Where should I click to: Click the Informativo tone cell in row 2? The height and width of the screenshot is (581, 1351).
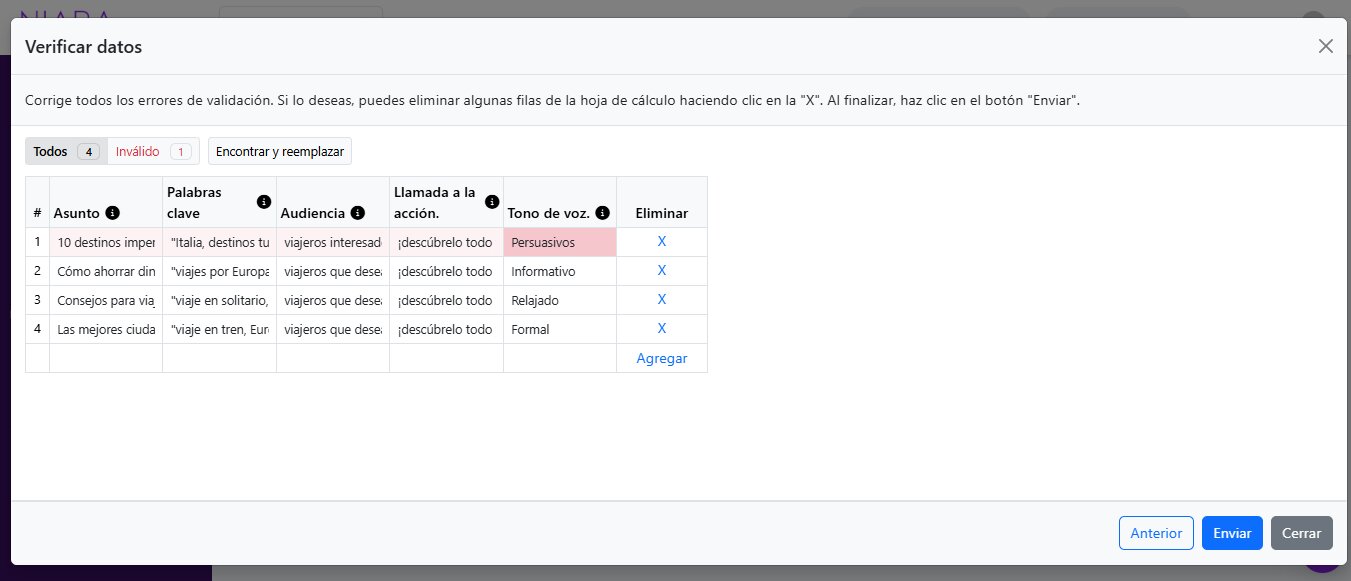tap(559, 270)
